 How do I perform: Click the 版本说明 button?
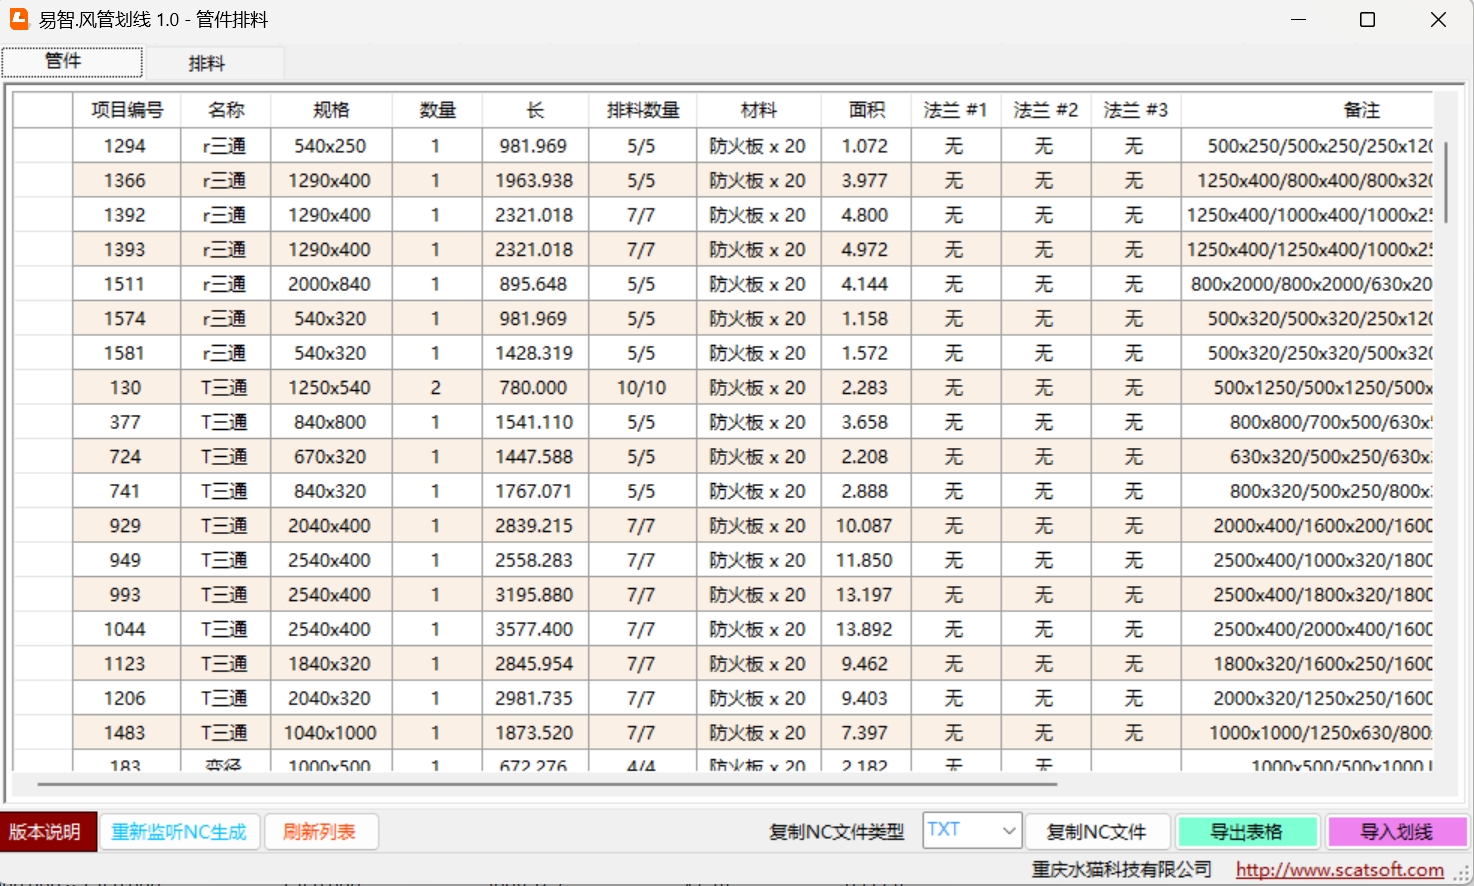click(x=46, y=832)
